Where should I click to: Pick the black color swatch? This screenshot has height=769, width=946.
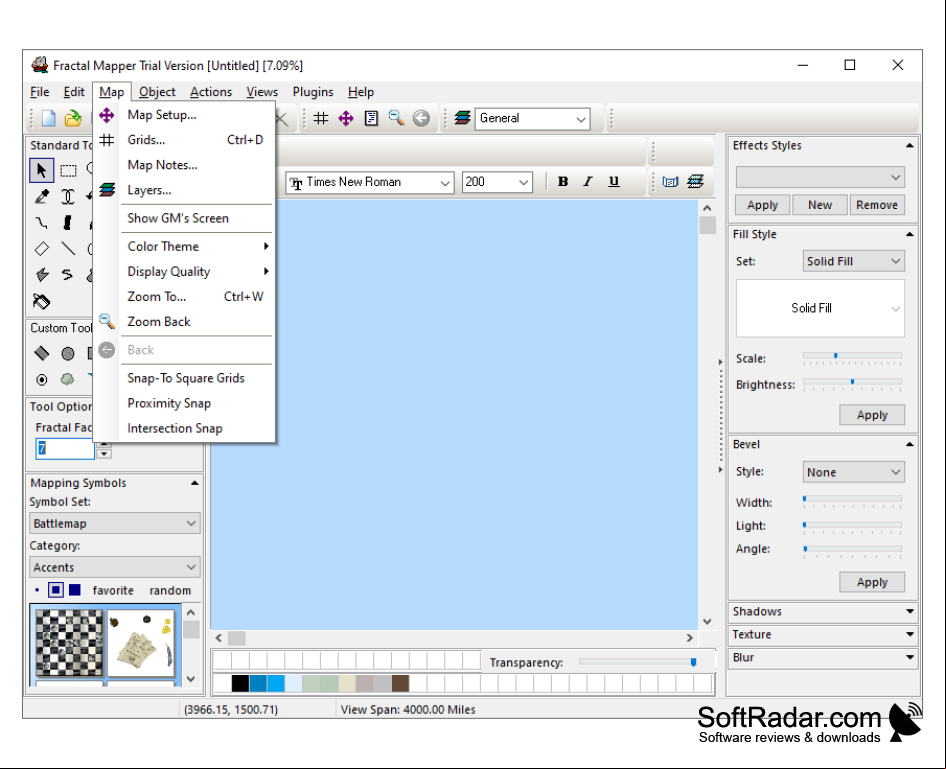pyautogui.click(x=240, y=683)
